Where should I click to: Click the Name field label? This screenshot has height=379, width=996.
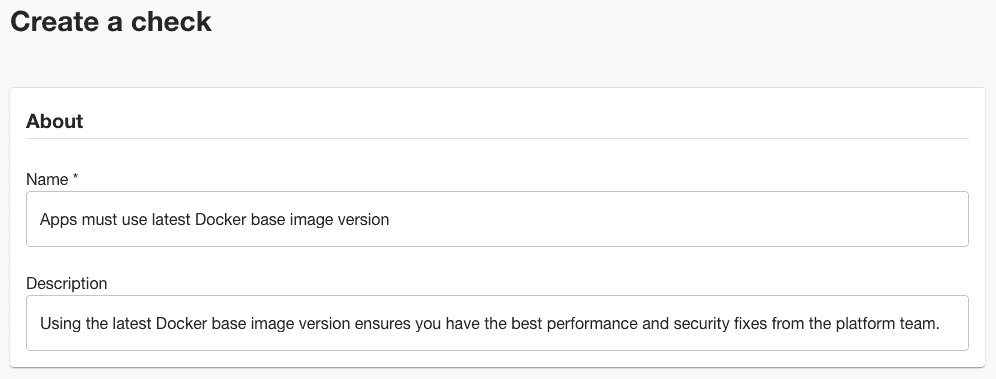click(x=47, y=180)
